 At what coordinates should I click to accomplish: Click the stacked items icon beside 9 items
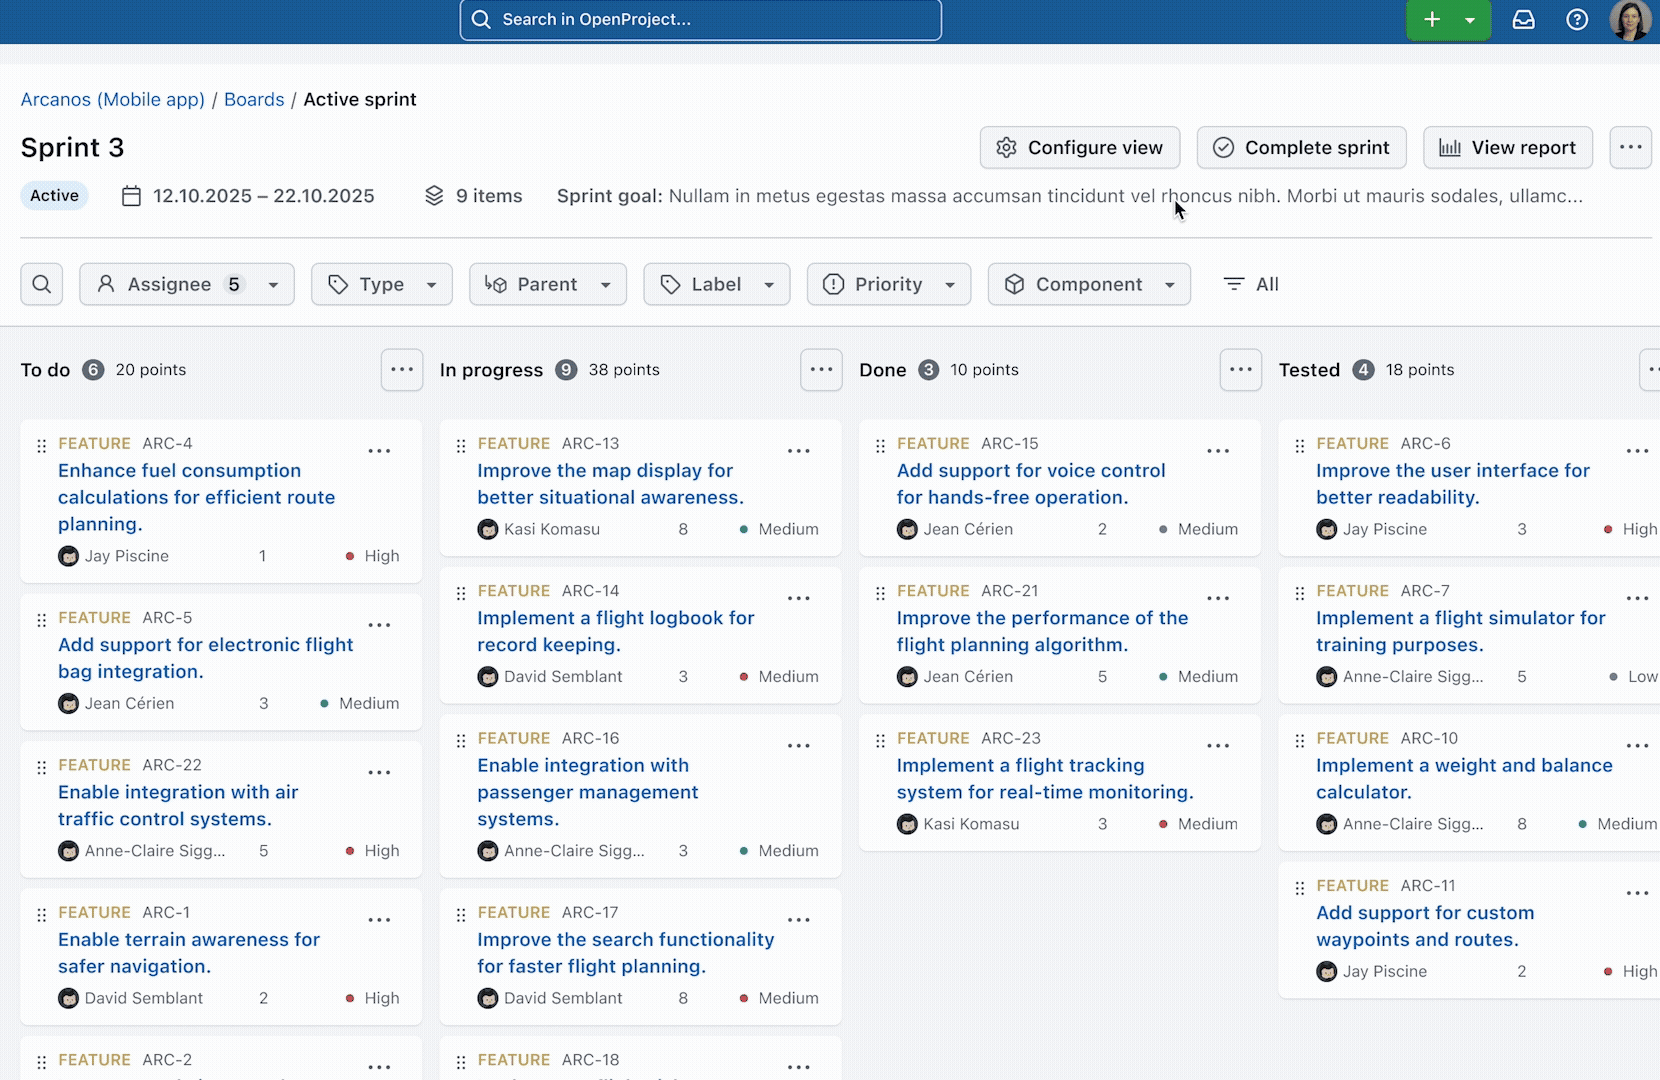434,196
